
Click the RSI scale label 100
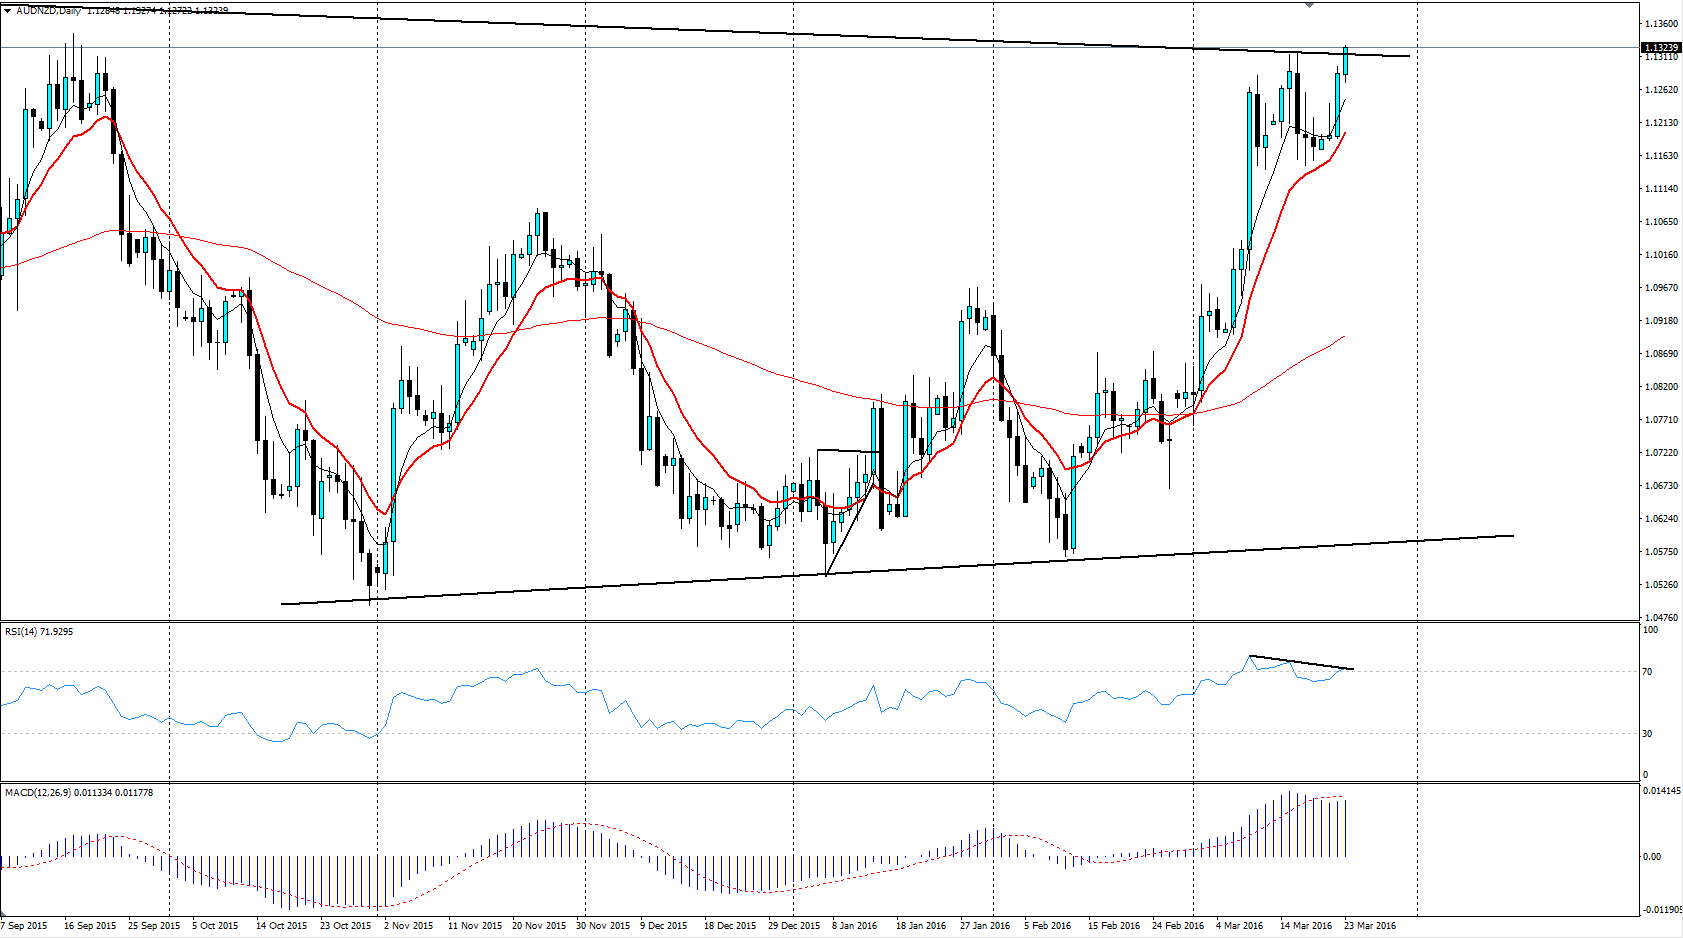(x=1651, y=630)
